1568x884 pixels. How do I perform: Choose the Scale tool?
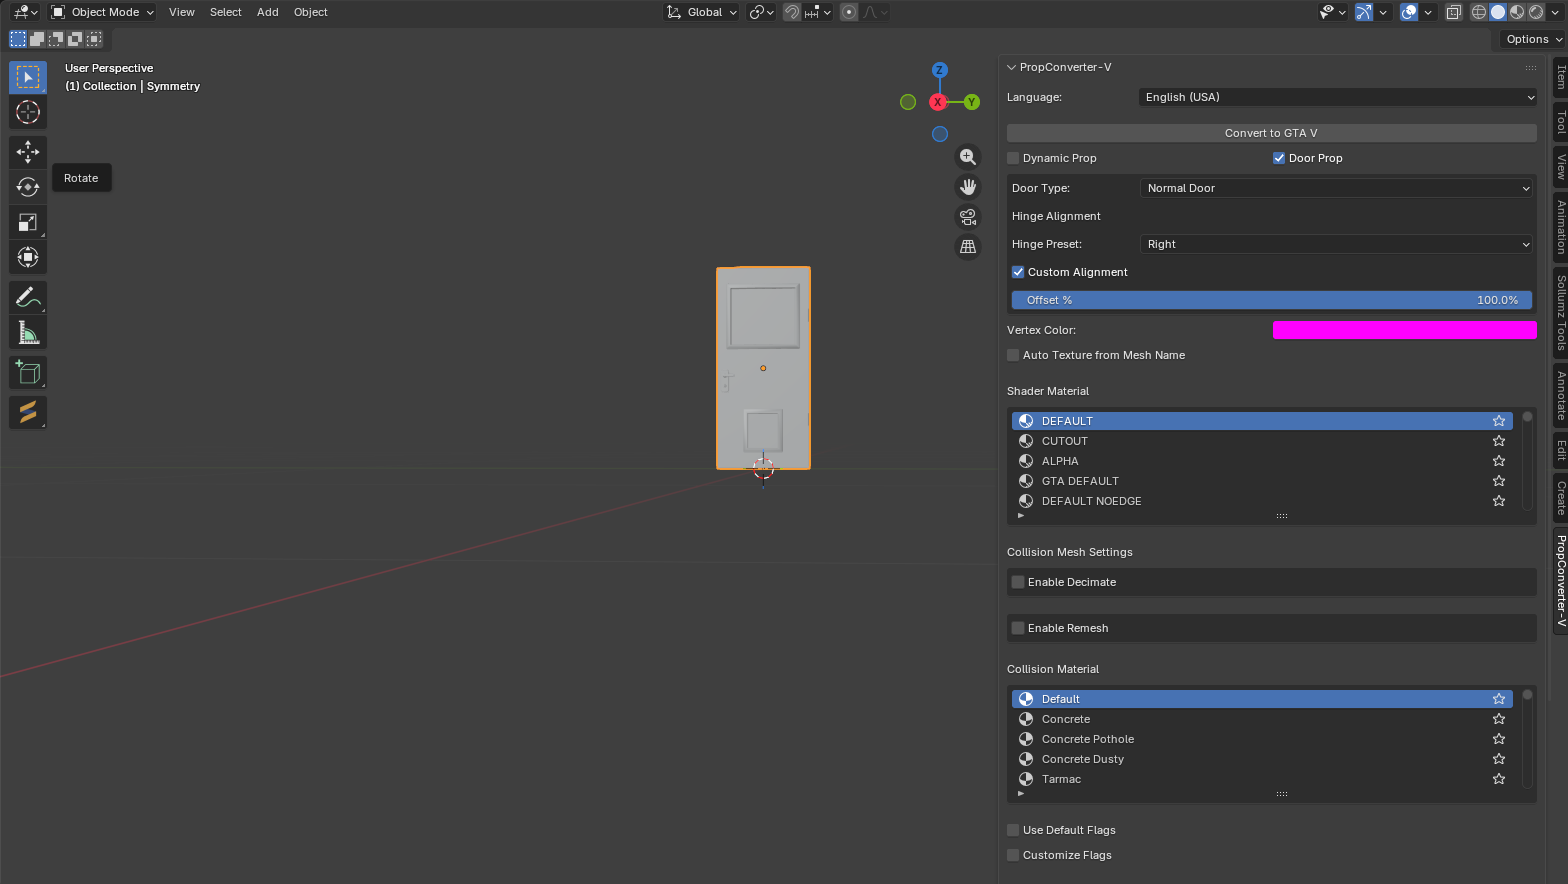pyautogui.click(x=28, y=222)
